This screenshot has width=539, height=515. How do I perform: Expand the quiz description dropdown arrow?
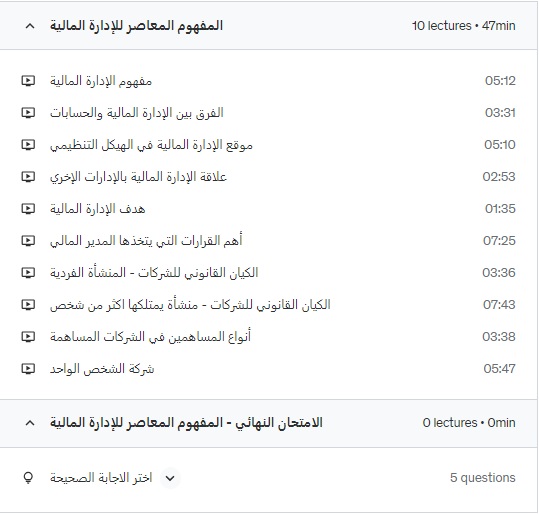coord(170,478)
